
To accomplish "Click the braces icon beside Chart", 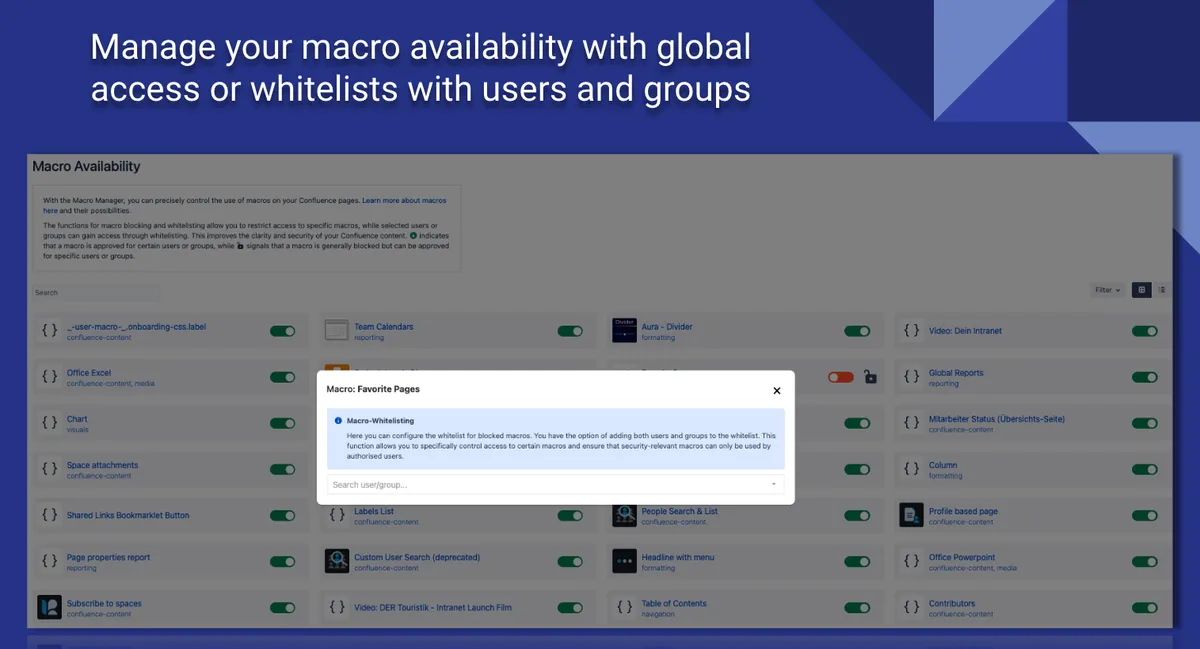I will [49, 423].
